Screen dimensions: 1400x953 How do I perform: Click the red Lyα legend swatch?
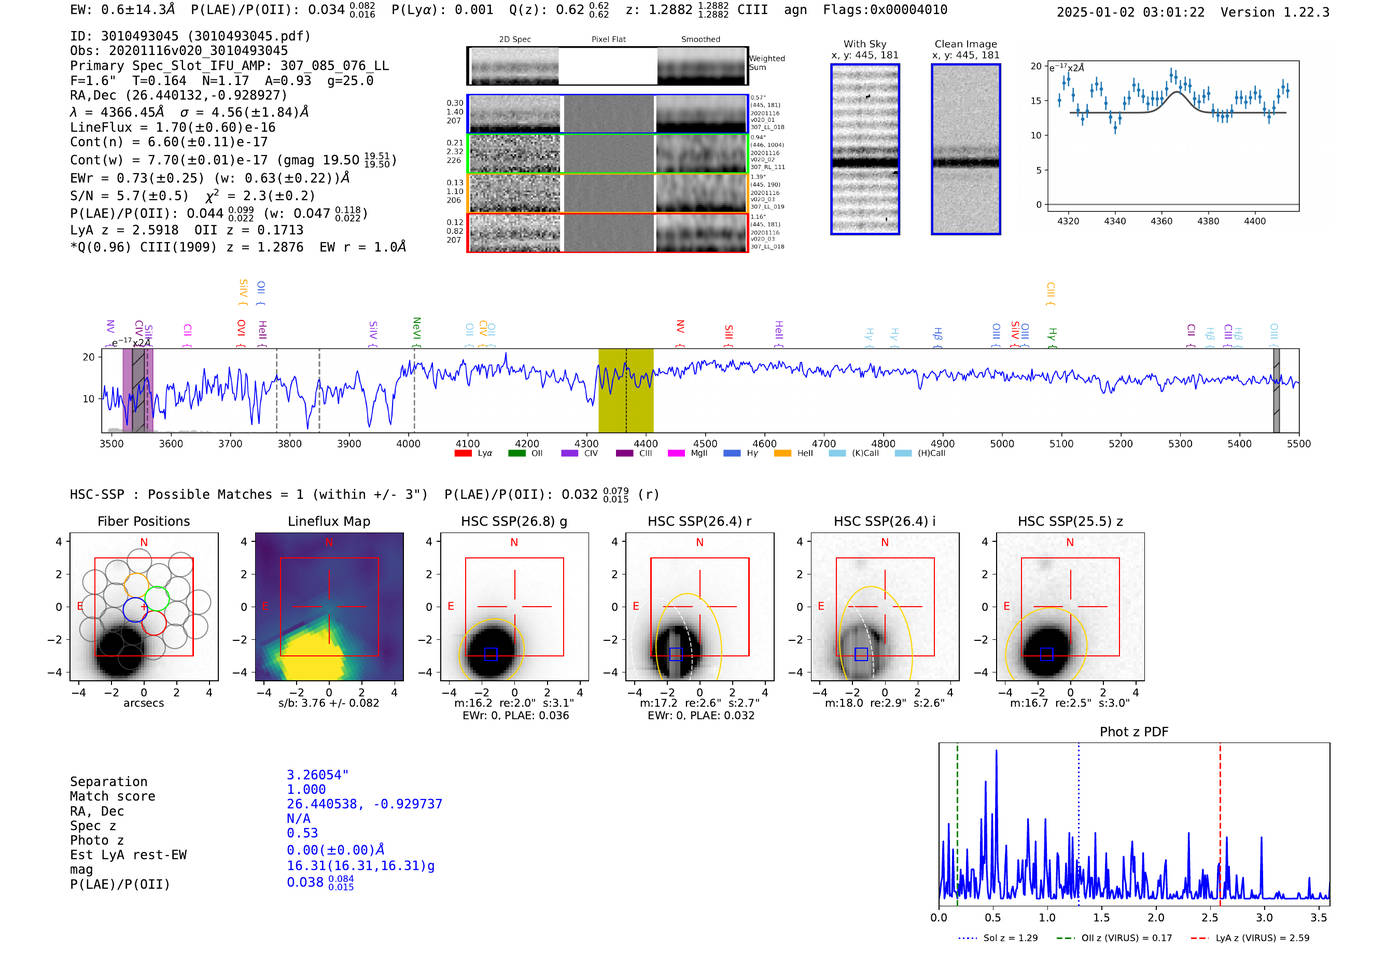point(462,453)
